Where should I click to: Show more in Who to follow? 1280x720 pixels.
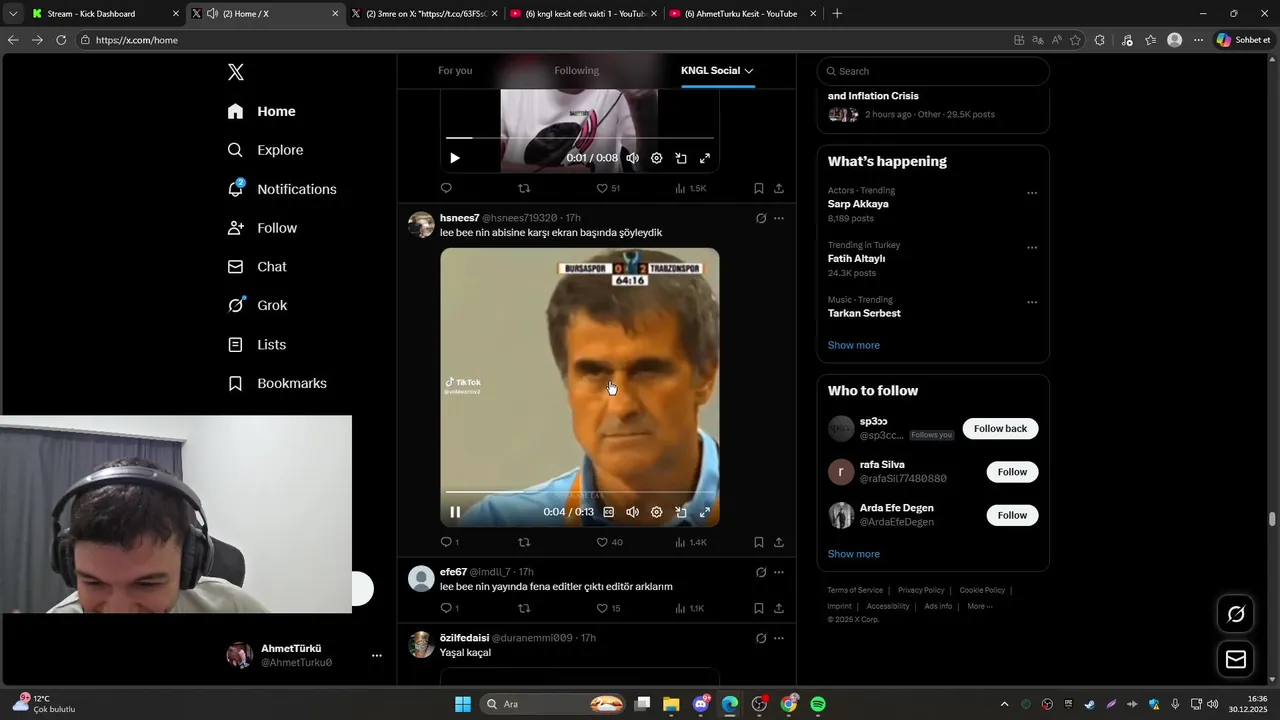[x=854, y=554]
